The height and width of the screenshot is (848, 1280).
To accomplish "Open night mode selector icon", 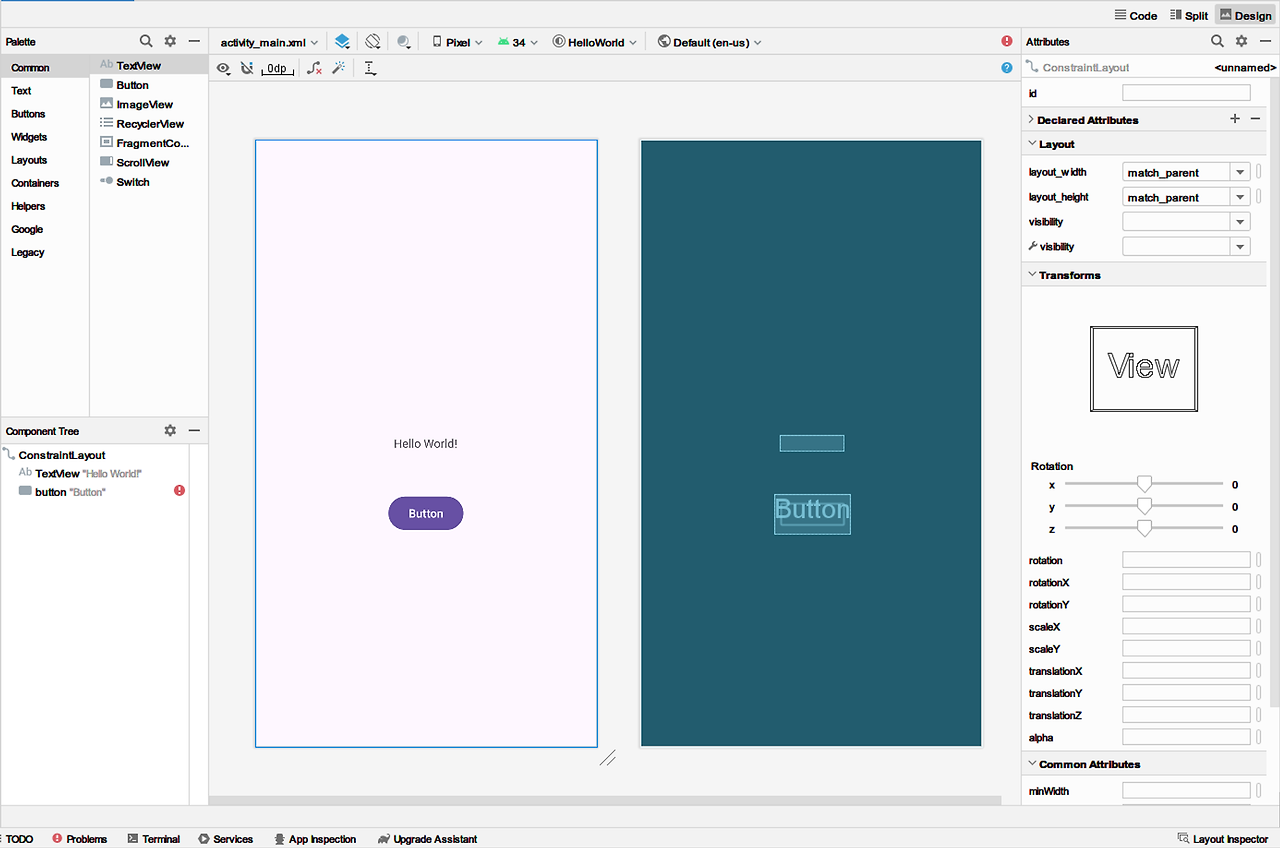I will click(x=404, y=42).
